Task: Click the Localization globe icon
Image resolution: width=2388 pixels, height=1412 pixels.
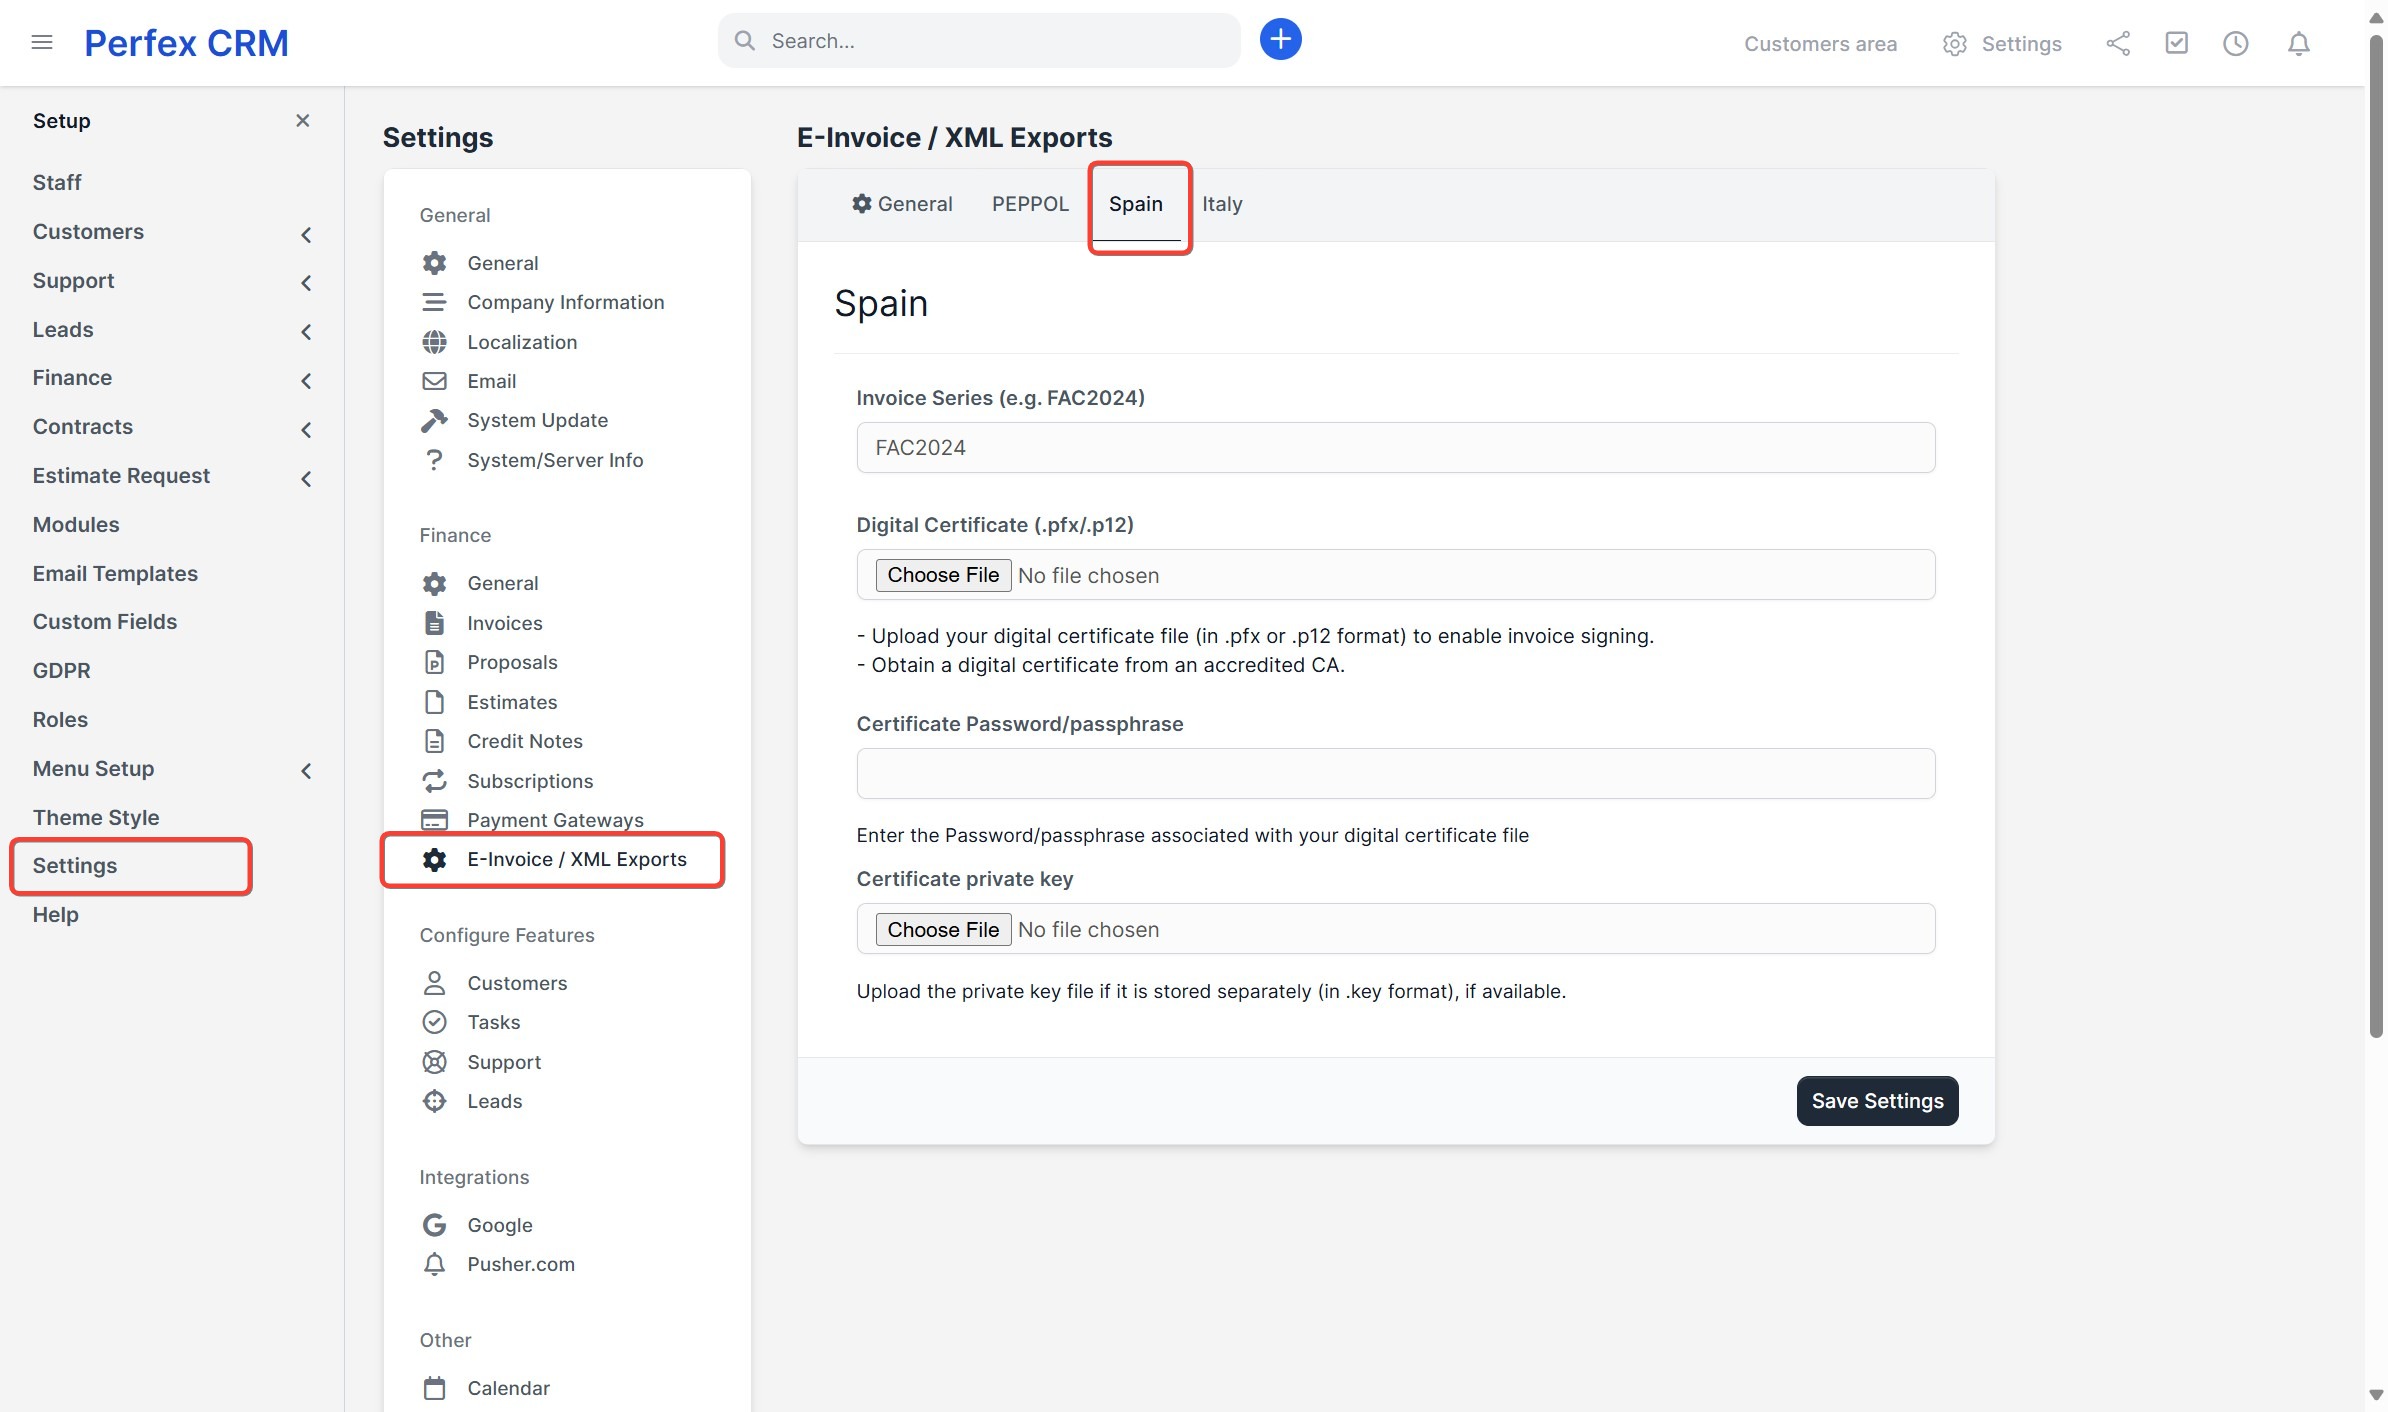Action: point(434,342)
